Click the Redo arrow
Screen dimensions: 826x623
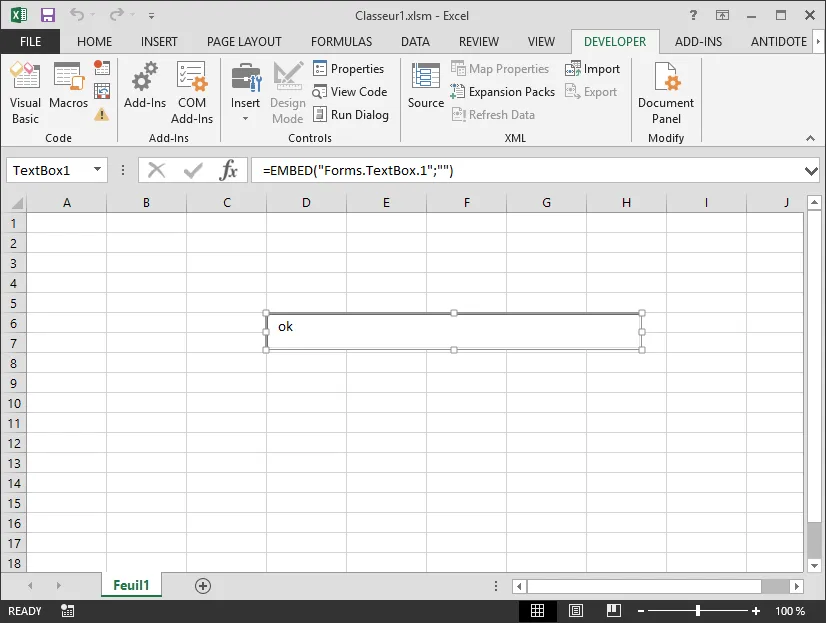pyautogui.click(x=116, y=15)
